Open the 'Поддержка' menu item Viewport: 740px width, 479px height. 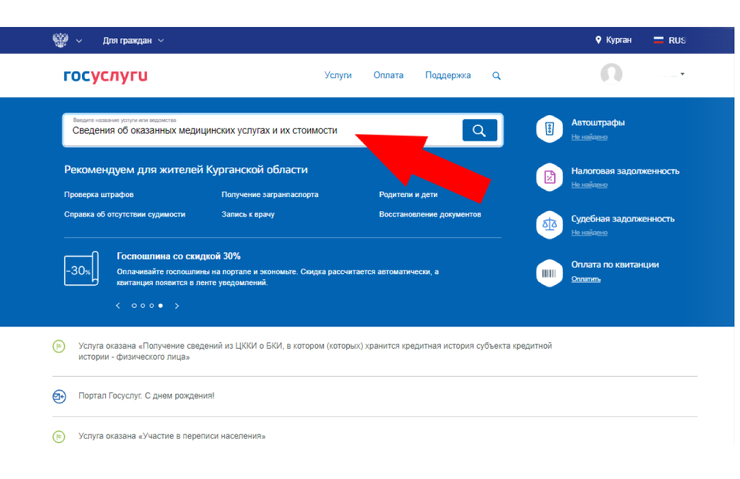(448, 75)
